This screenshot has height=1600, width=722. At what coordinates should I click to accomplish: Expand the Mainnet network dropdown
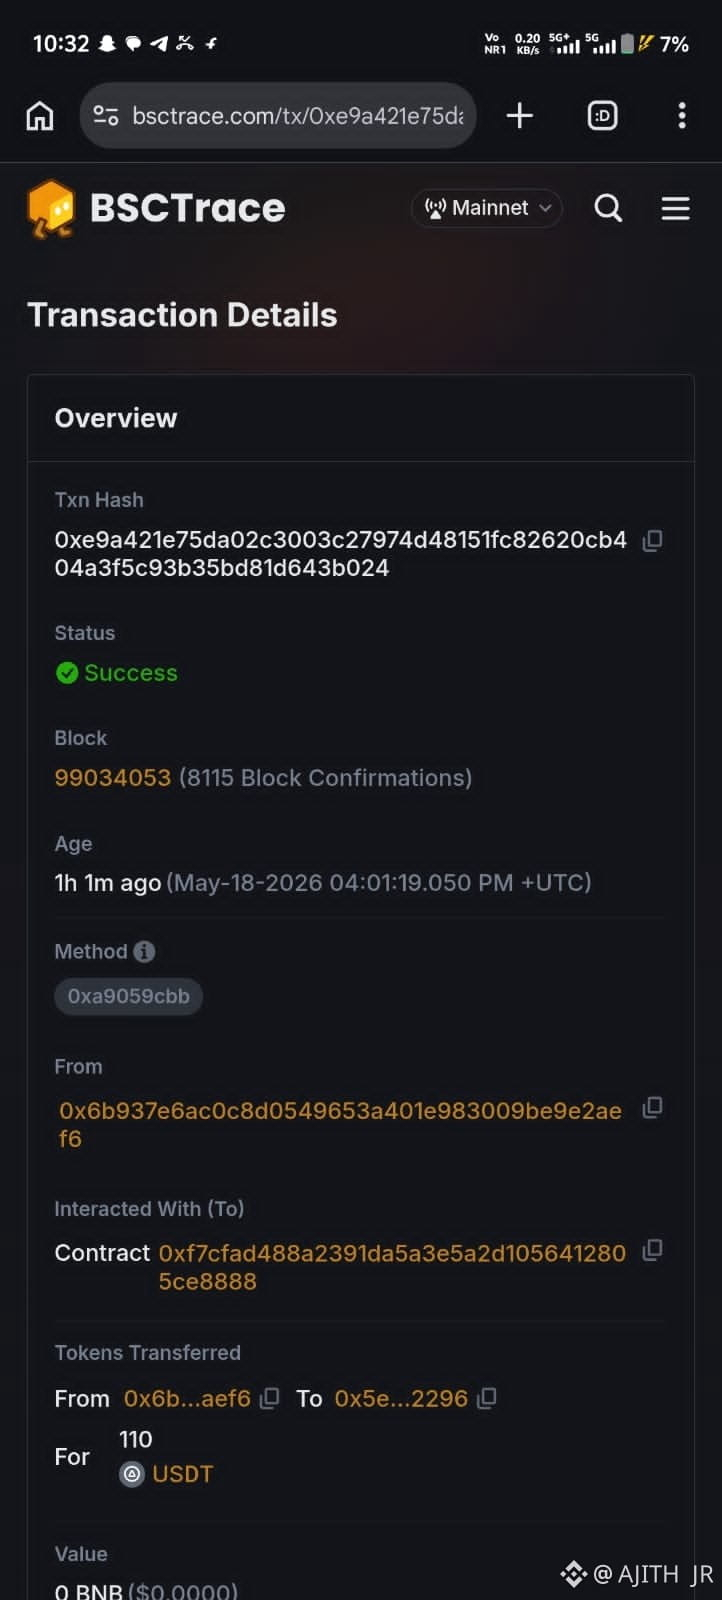pos(487,208)
